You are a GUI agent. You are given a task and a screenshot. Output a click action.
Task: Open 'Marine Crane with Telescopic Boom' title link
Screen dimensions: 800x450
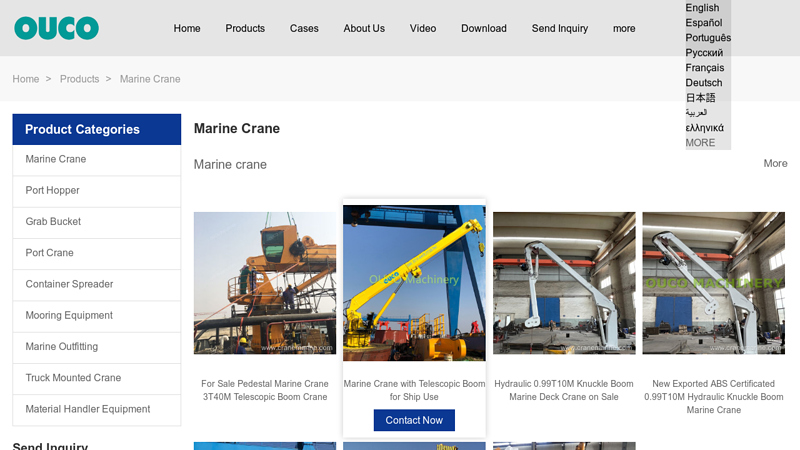tap(414, 390)
